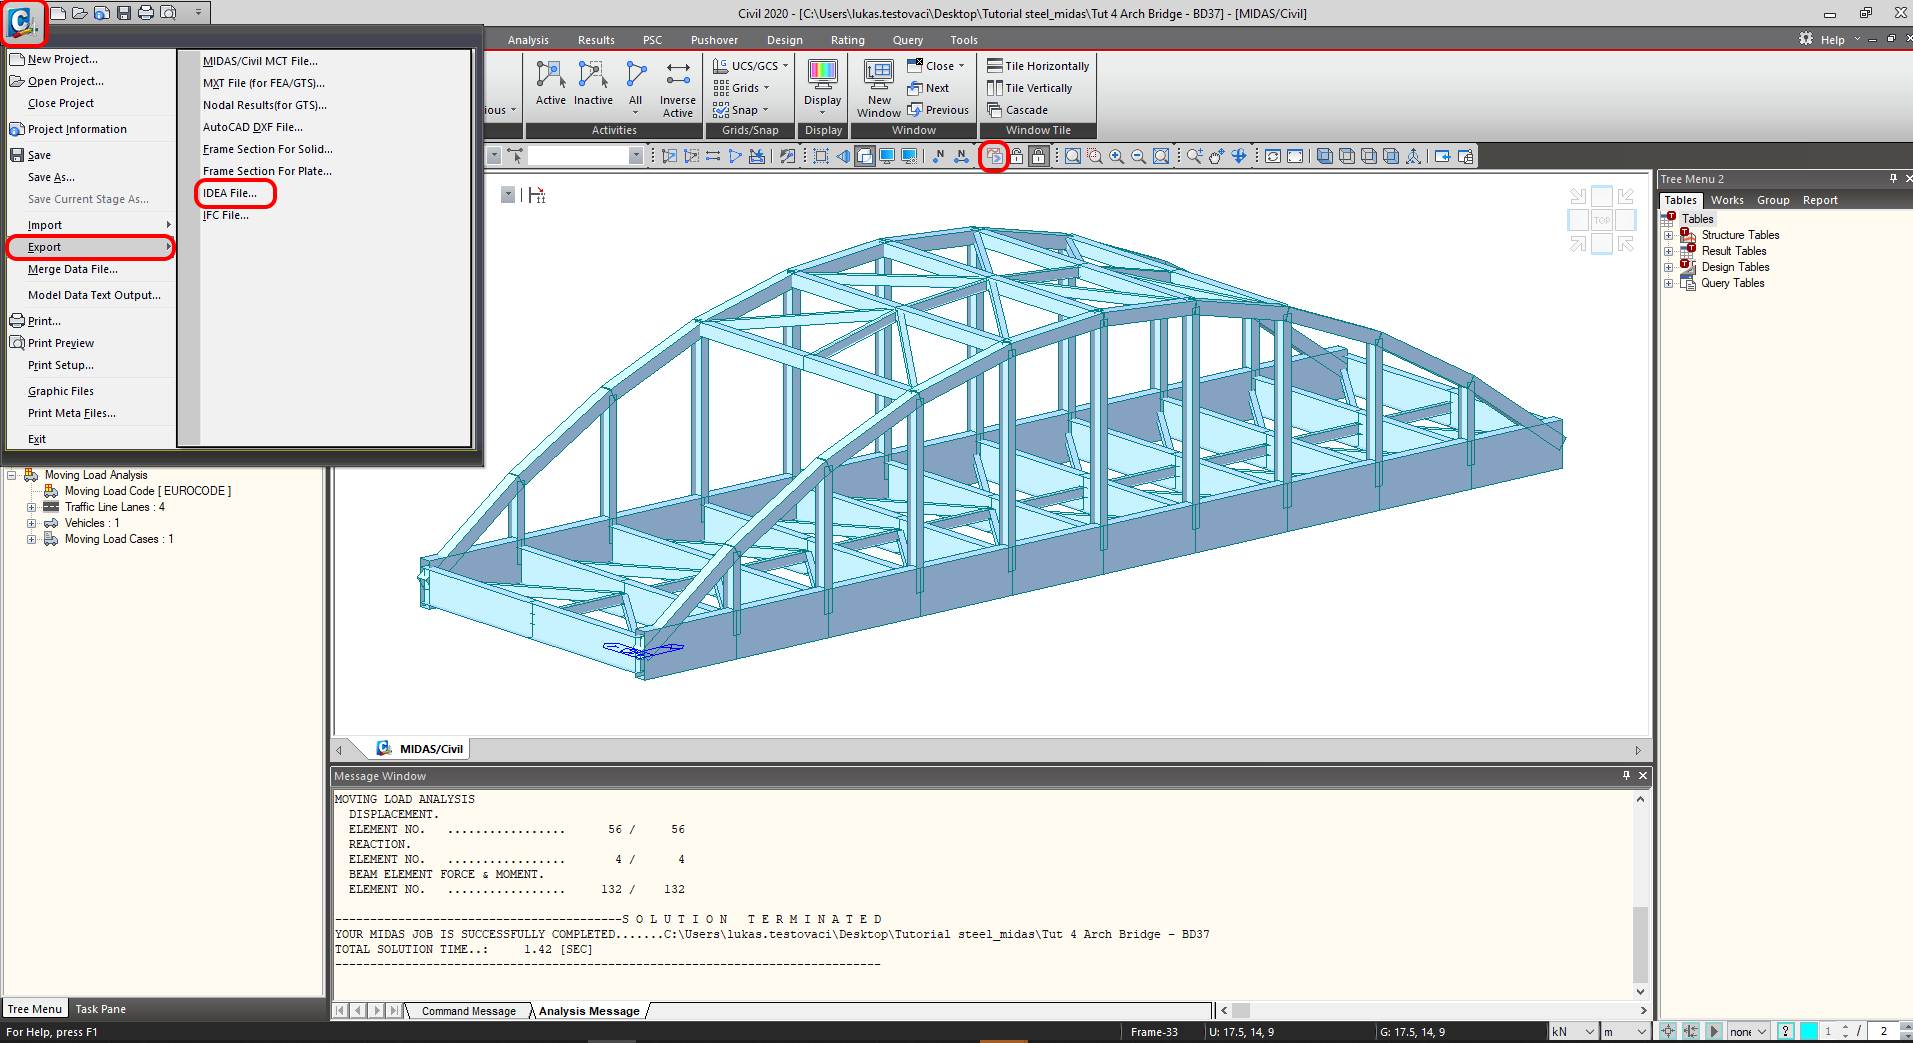This screenshot has width=1913, height=1043.
Task: Click the red-circled toolbar icon beside the padlocks
Action: [x=993, y=156]
